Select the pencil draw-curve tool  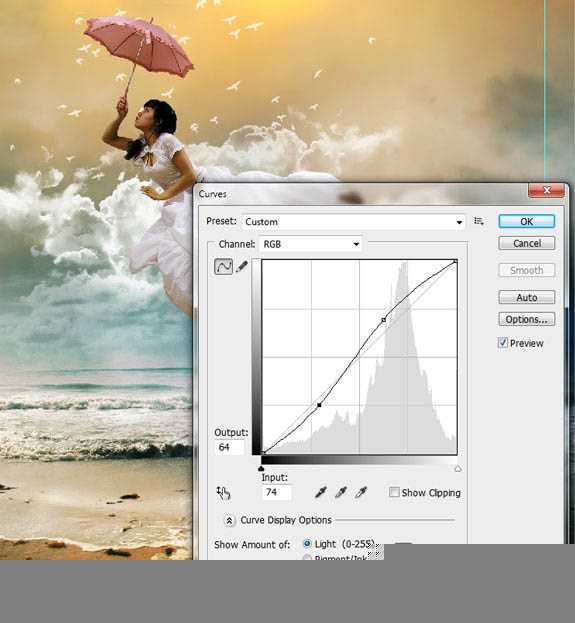[x=242, y=266]
